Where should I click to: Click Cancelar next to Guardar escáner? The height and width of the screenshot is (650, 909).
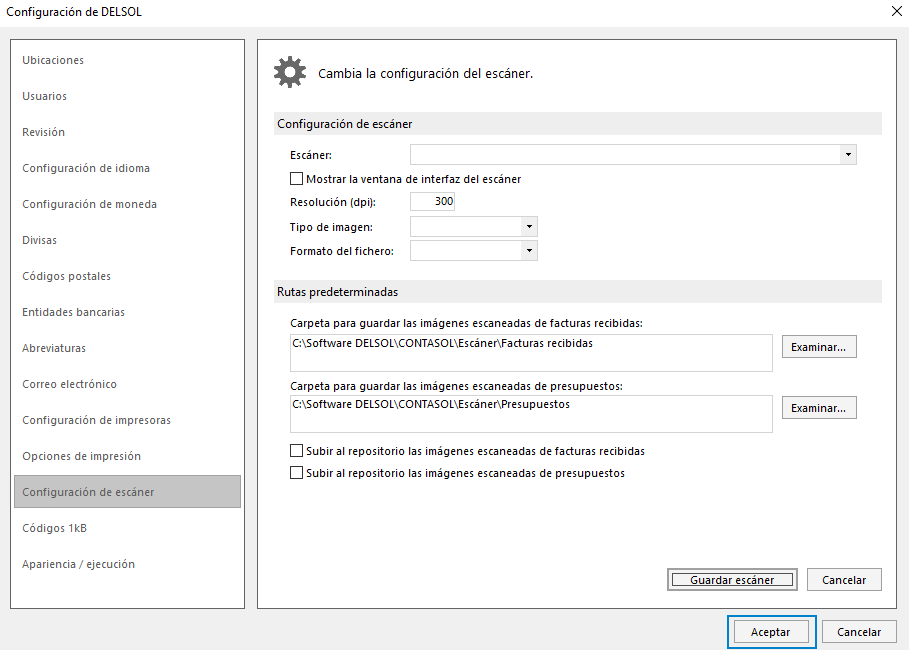[x=844, y=579]
